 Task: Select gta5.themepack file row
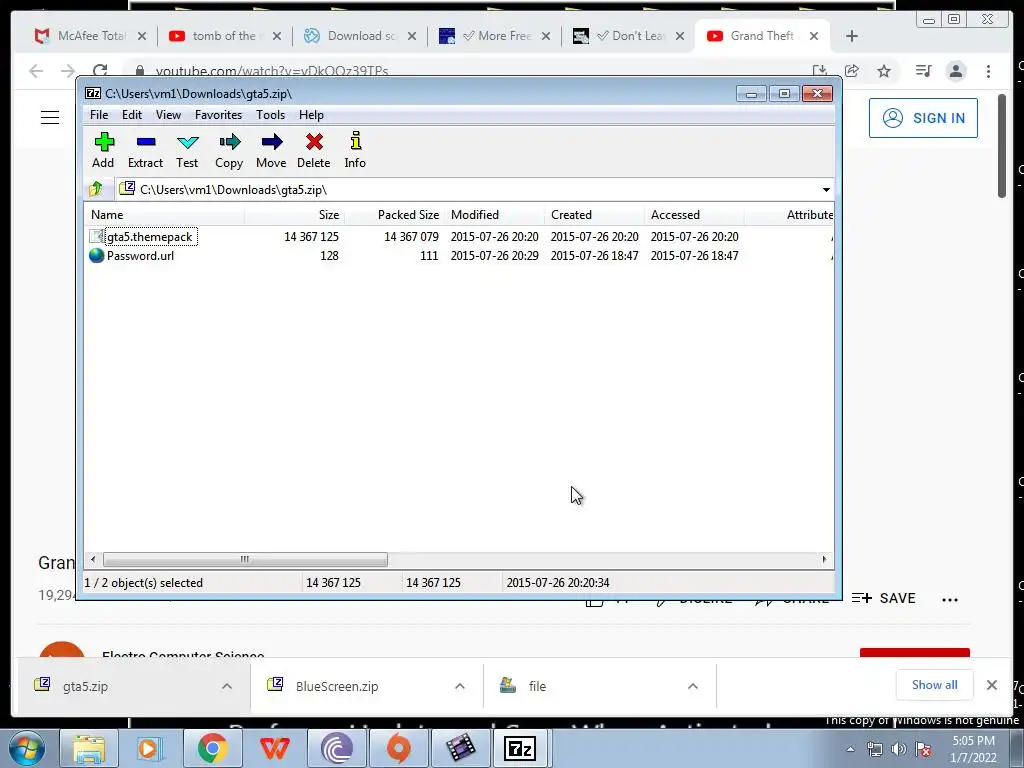pyautogui.click(x=460, y=236)
